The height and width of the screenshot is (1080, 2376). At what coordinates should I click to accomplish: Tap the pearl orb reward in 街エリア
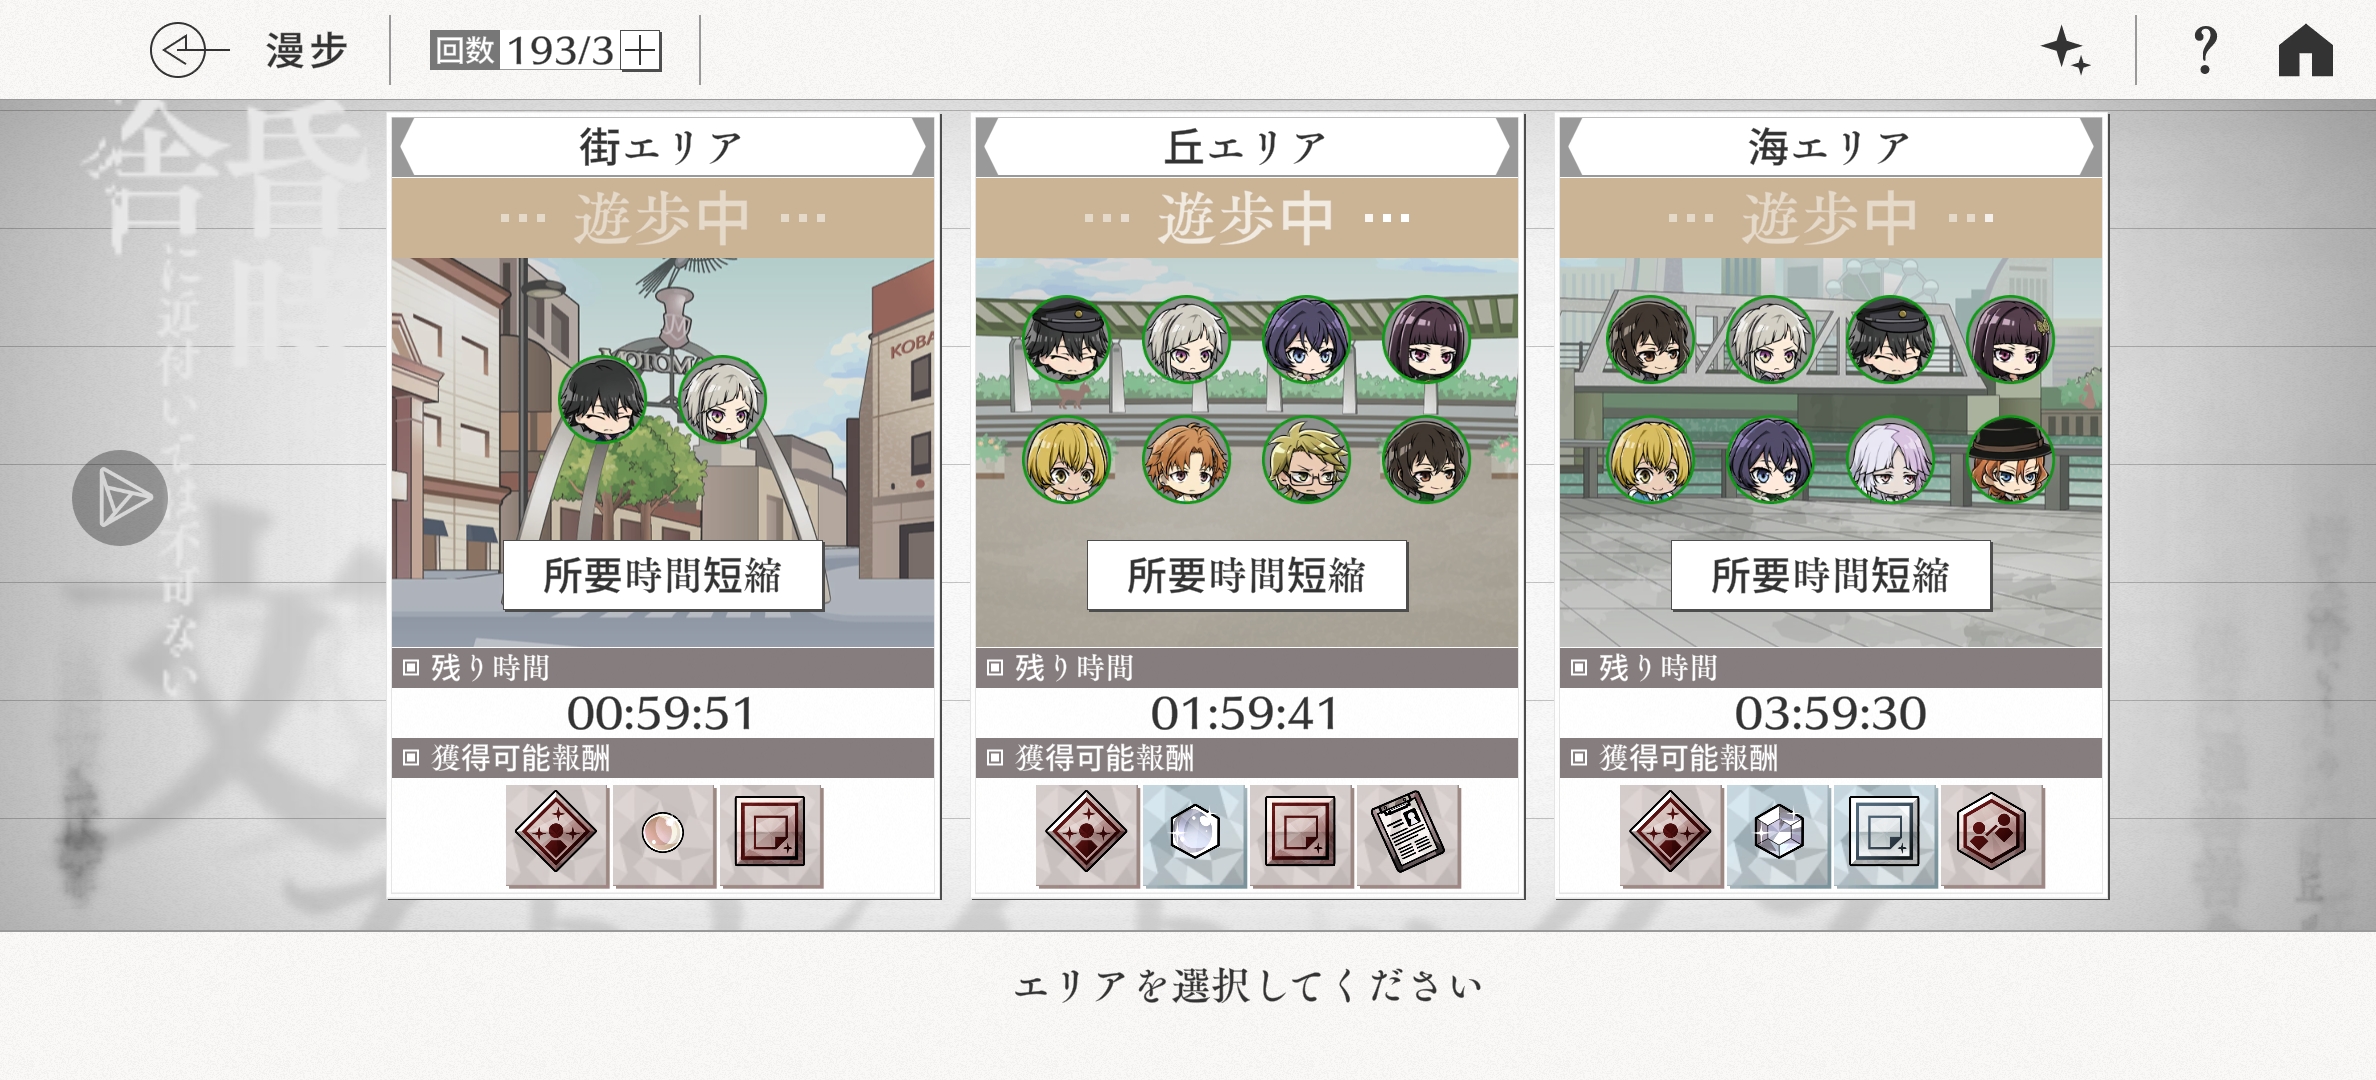point(663,836)
